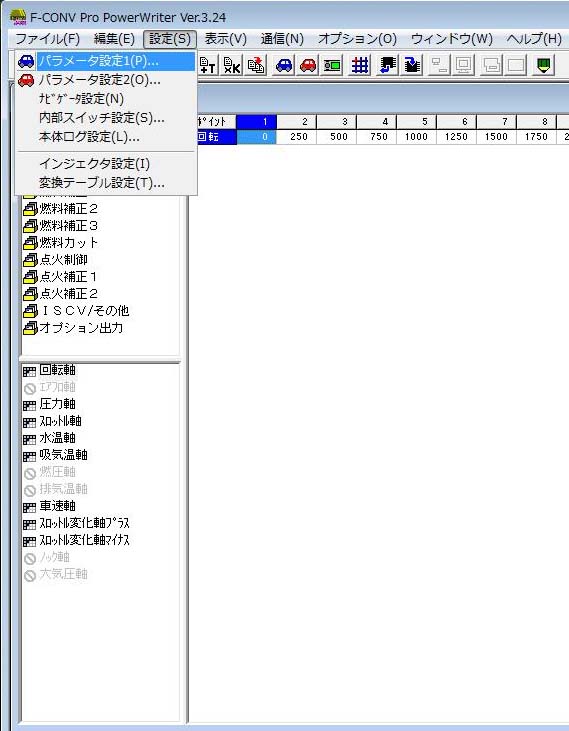Select スロットル変化軸プラス in the axis list
The width and height of the screenshot is (569, 731).
76,524
